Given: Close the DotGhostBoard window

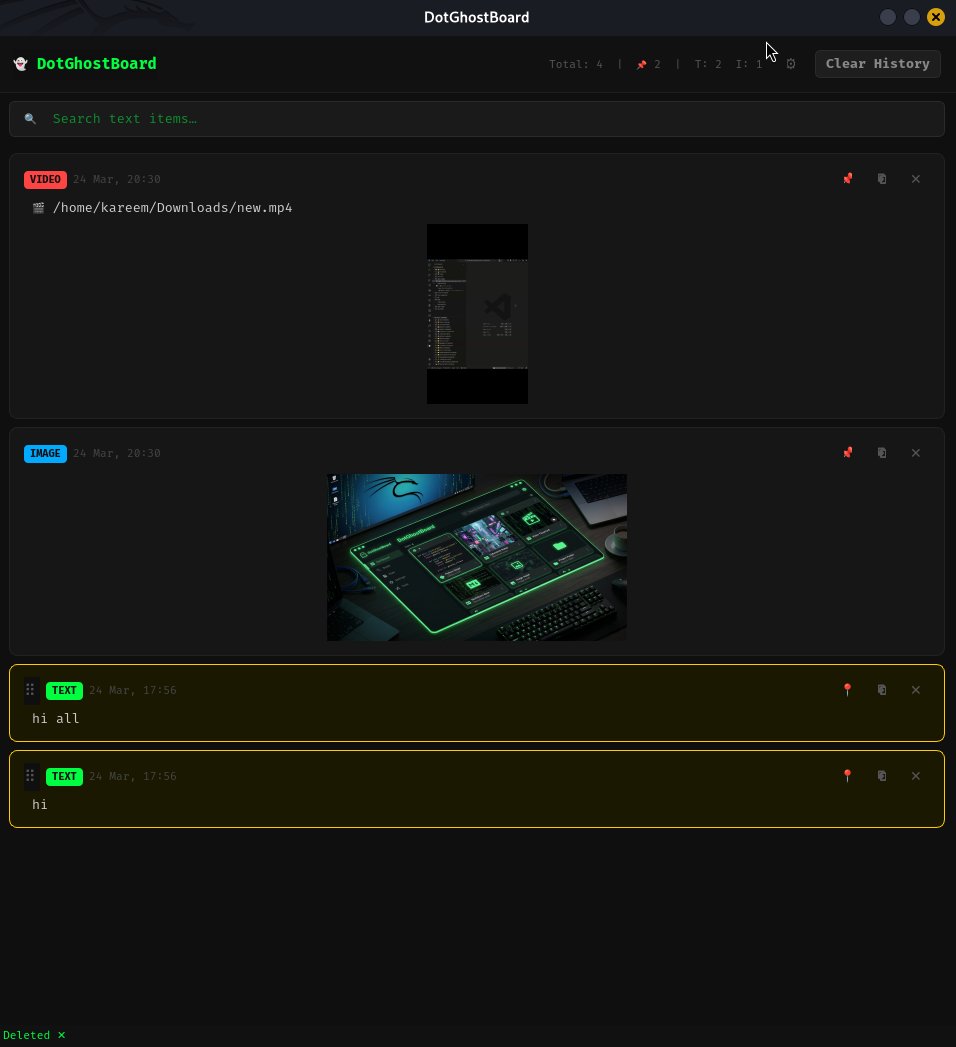Looking at the screenshot, I should pos(936,17).
